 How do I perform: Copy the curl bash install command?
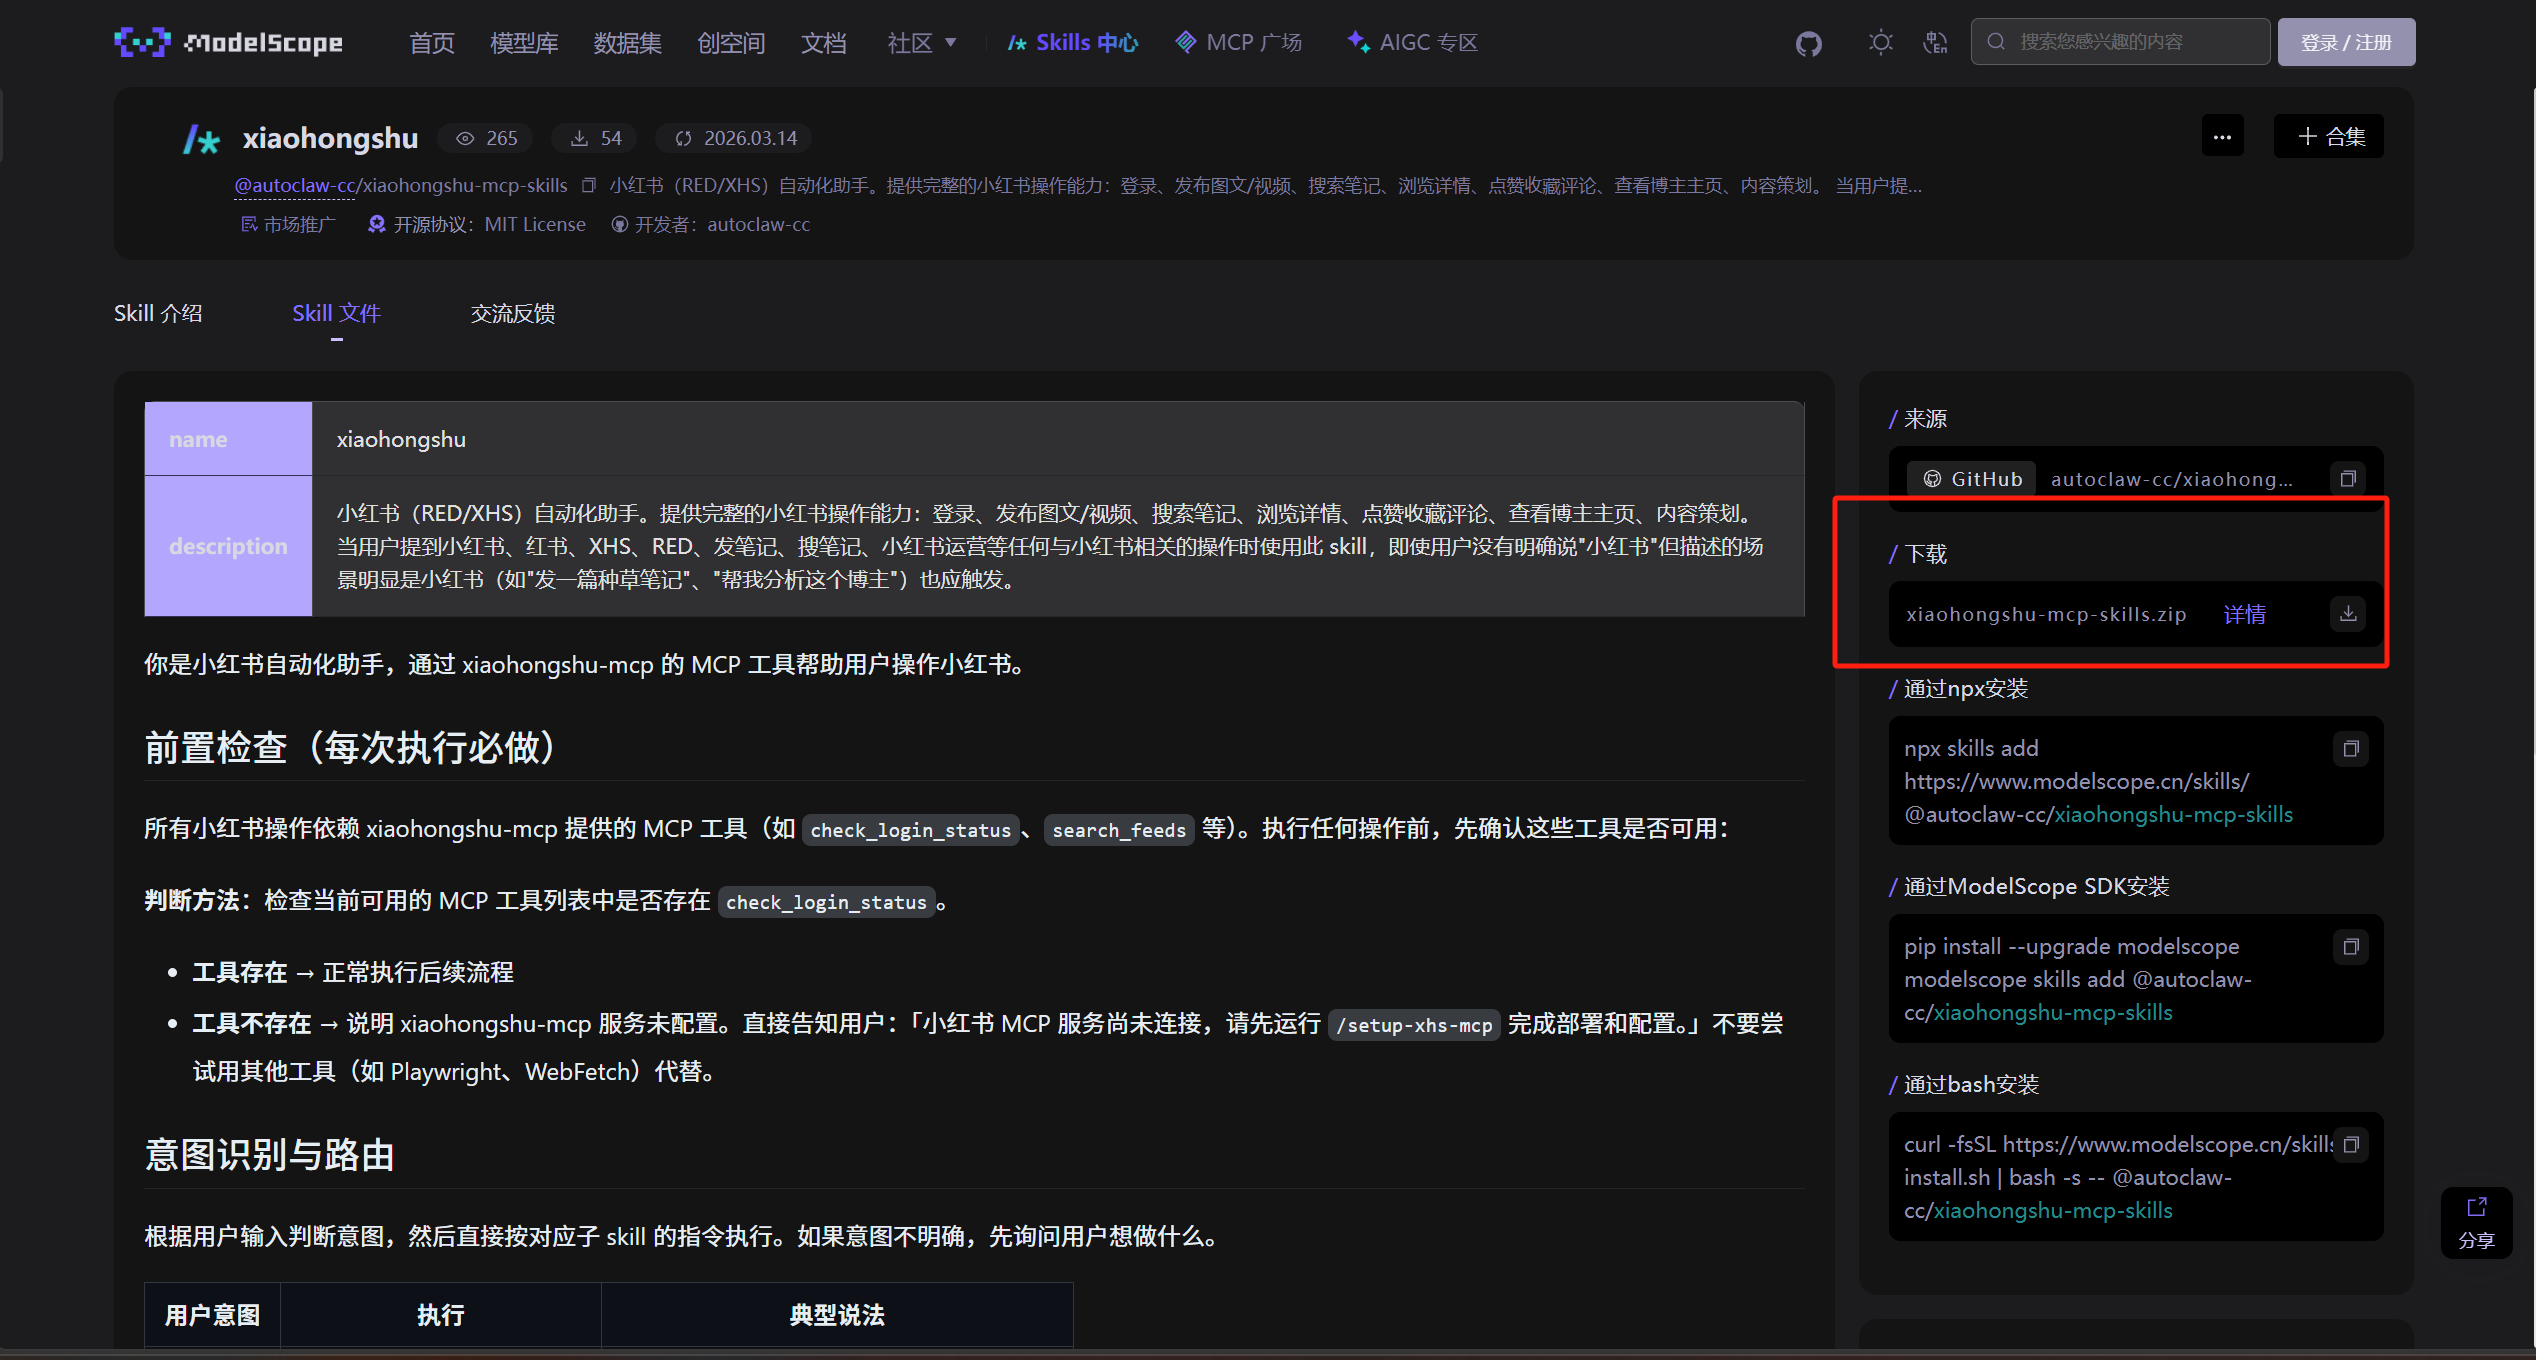click(2351, 1144)
